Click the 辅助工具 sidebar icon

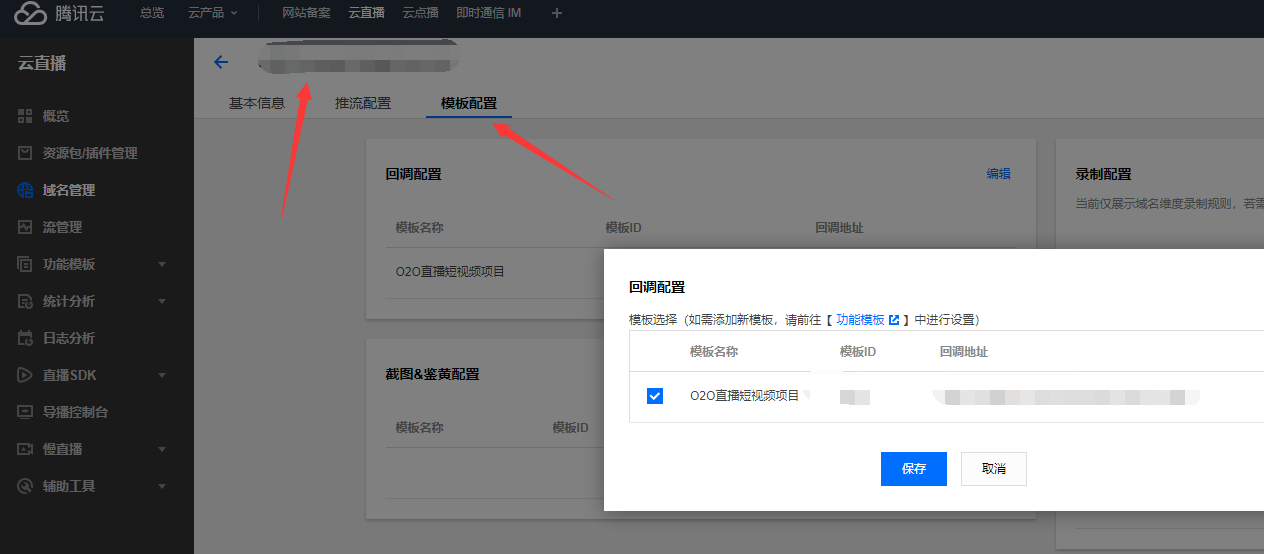[25, 486]
